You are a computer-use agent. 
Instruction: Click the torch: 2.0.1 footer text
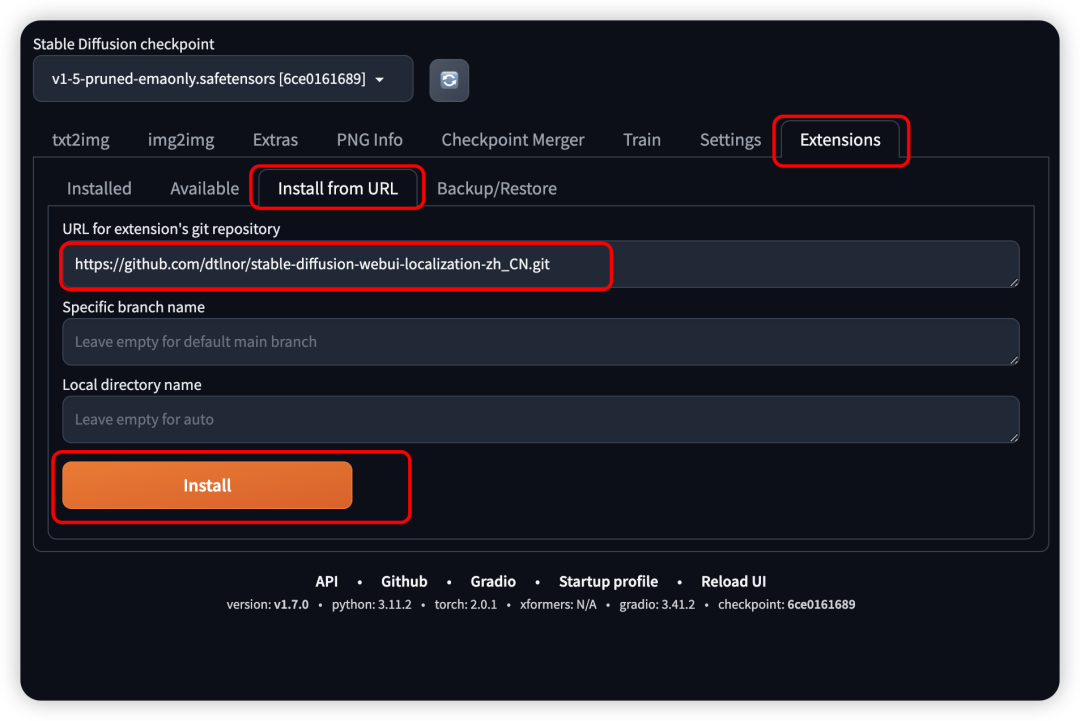(466, 605)
